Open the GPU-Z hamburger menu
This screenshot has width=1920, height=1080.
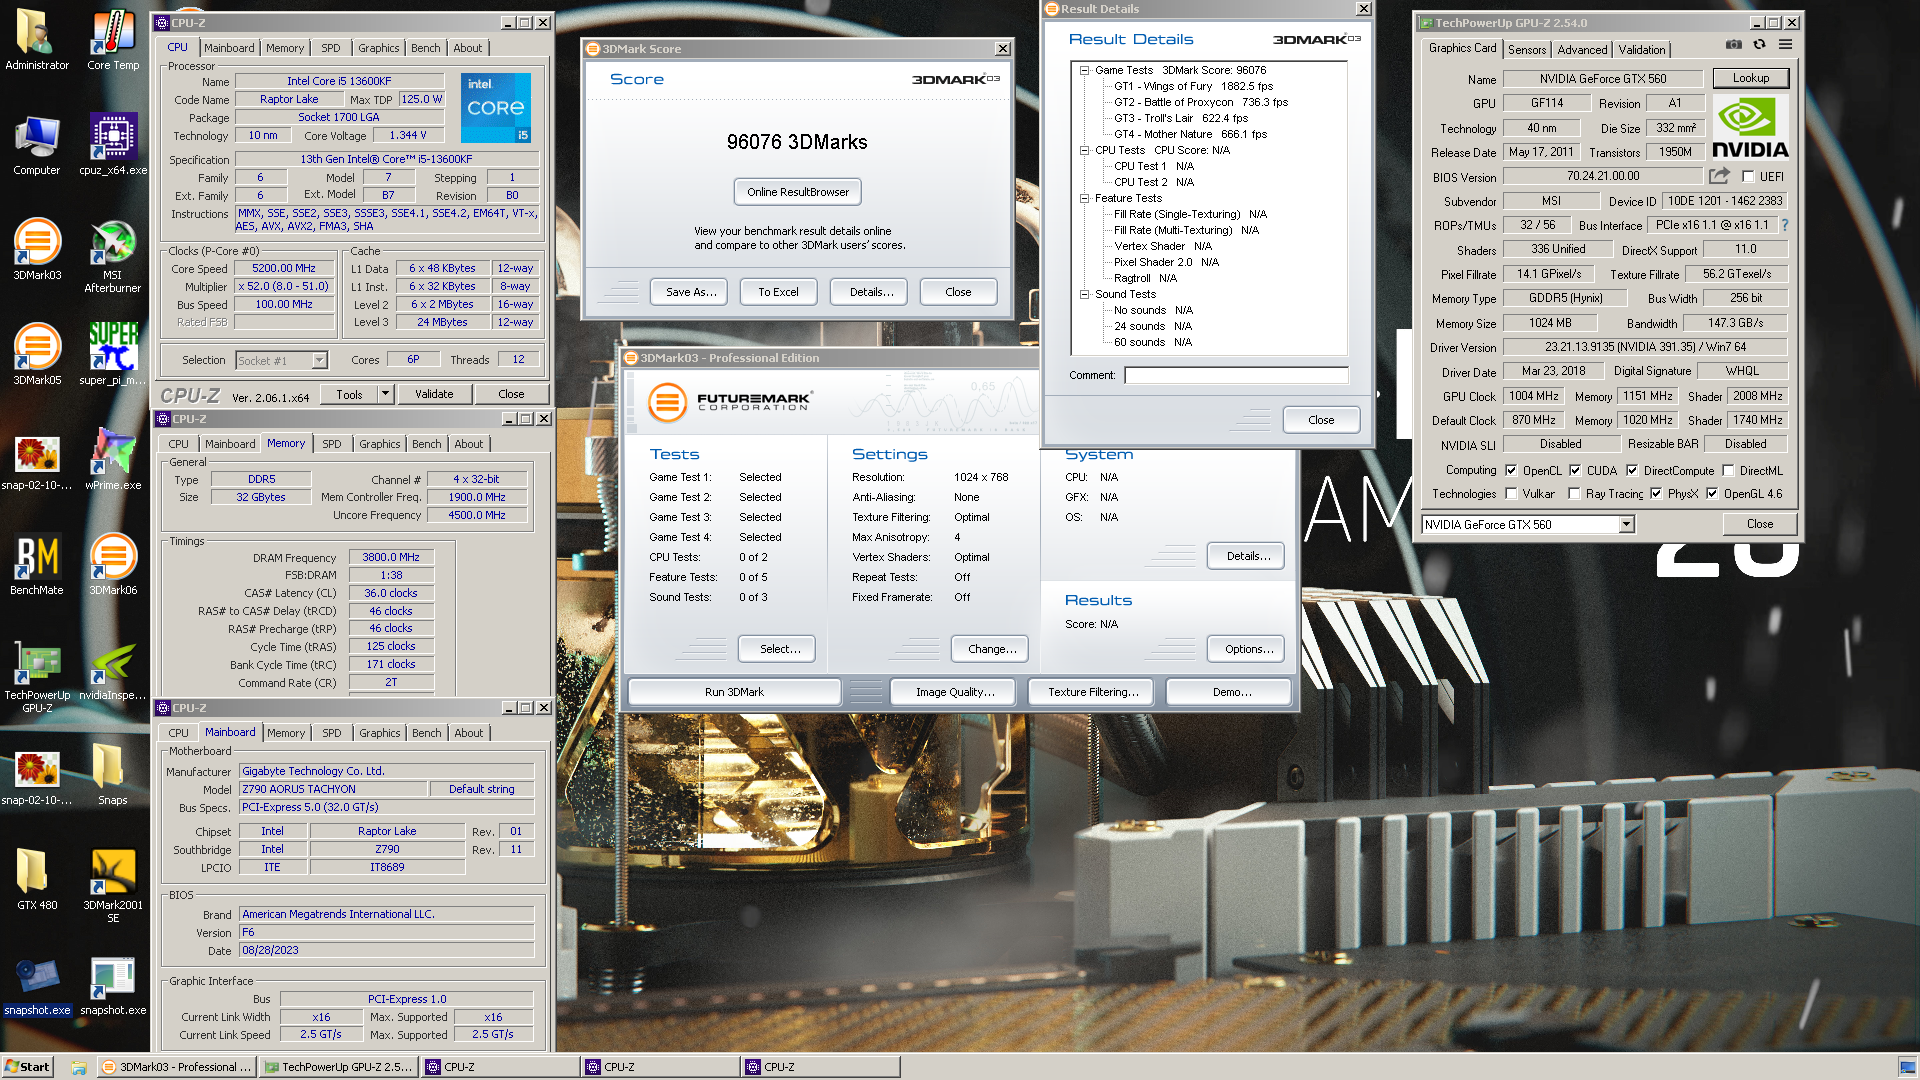click(x=1785, y=45)
